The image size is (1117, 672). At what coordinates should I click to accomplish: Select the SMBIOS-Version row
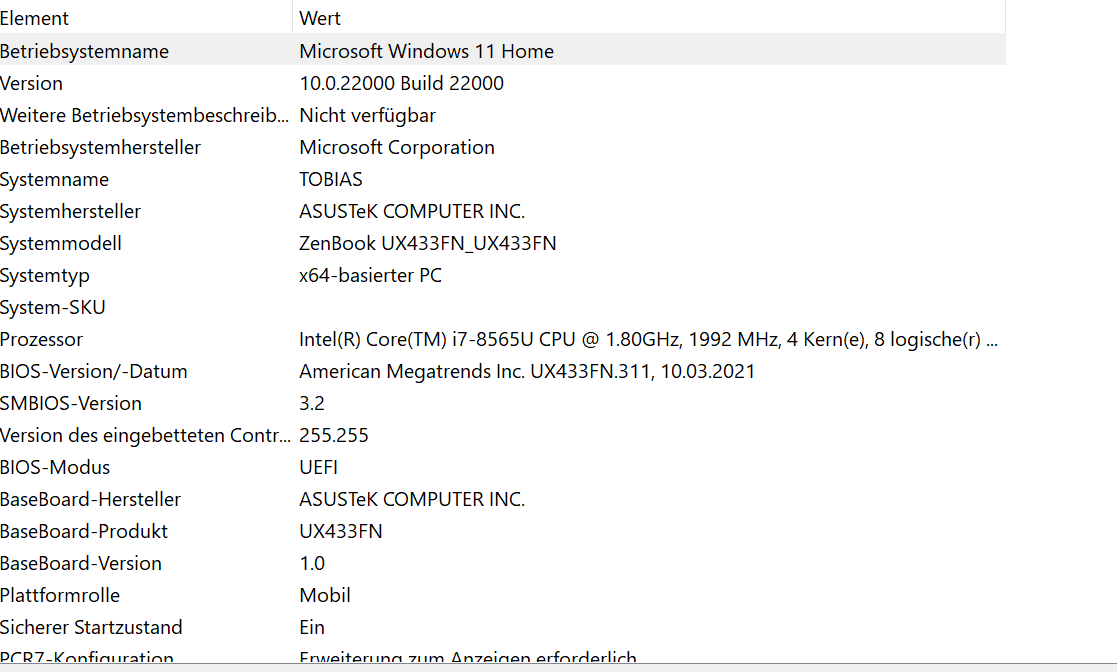pyautogui.click(x=502, y=403)
